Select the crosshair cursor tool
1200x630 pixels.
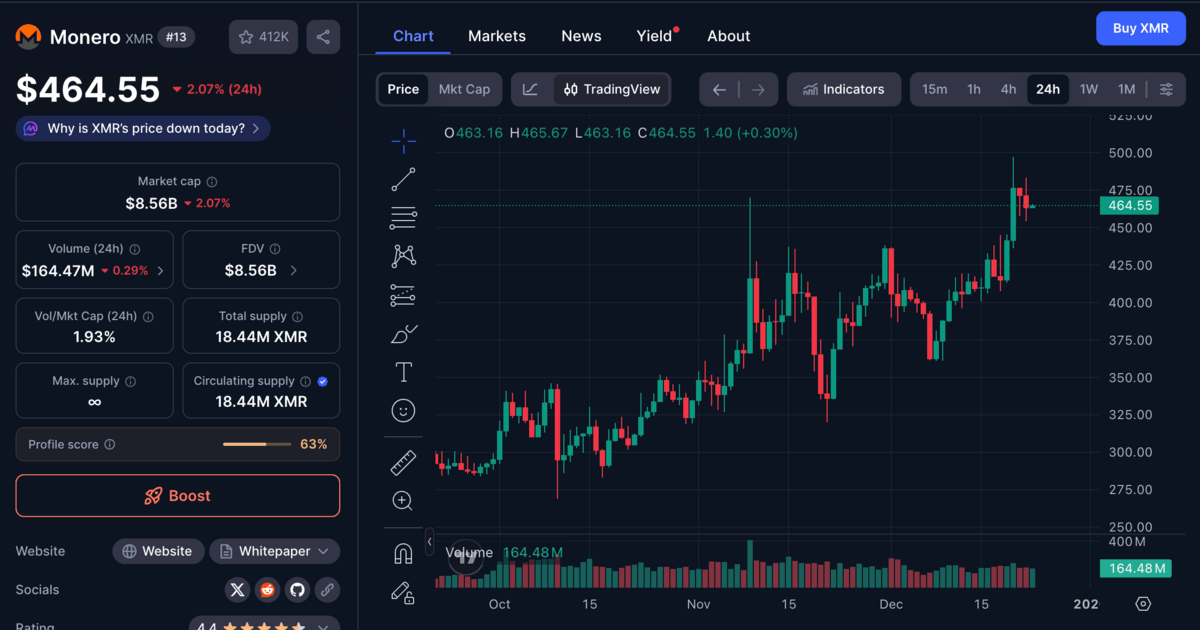[x=404, y=141]
